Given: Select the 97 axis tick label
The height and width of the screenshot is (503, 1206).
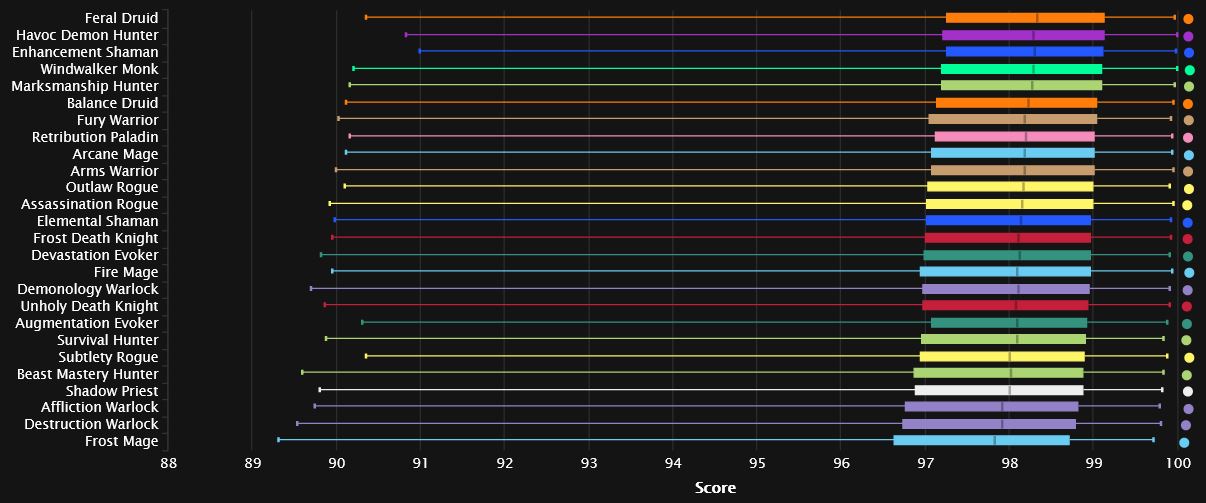Looking at the screenshot, I should tap(926, 463).
